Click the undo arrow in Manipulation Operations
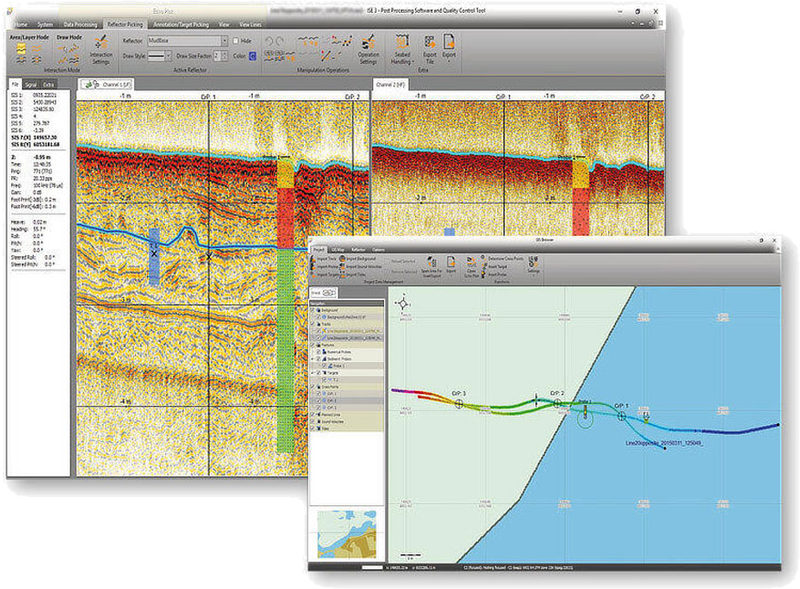800x589 pixels. tap(270, 41)
